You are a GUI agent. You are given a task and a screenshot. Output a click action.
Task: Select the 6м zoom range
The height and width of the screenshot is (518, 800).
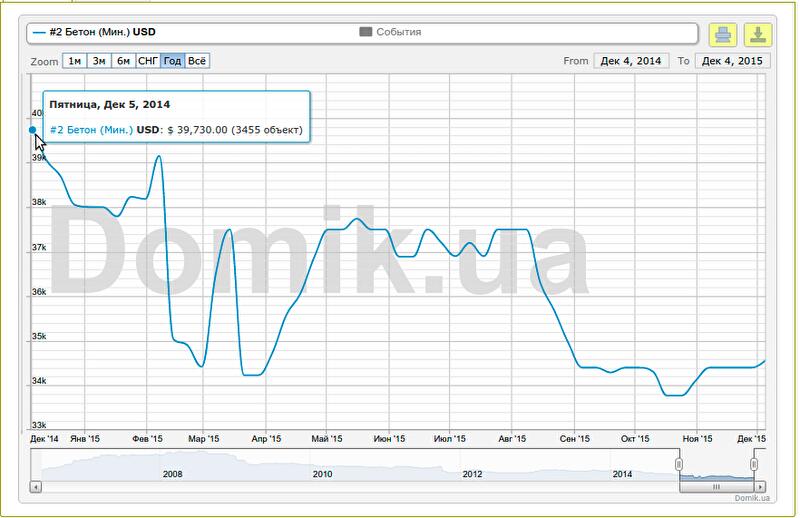pos(123,61)
